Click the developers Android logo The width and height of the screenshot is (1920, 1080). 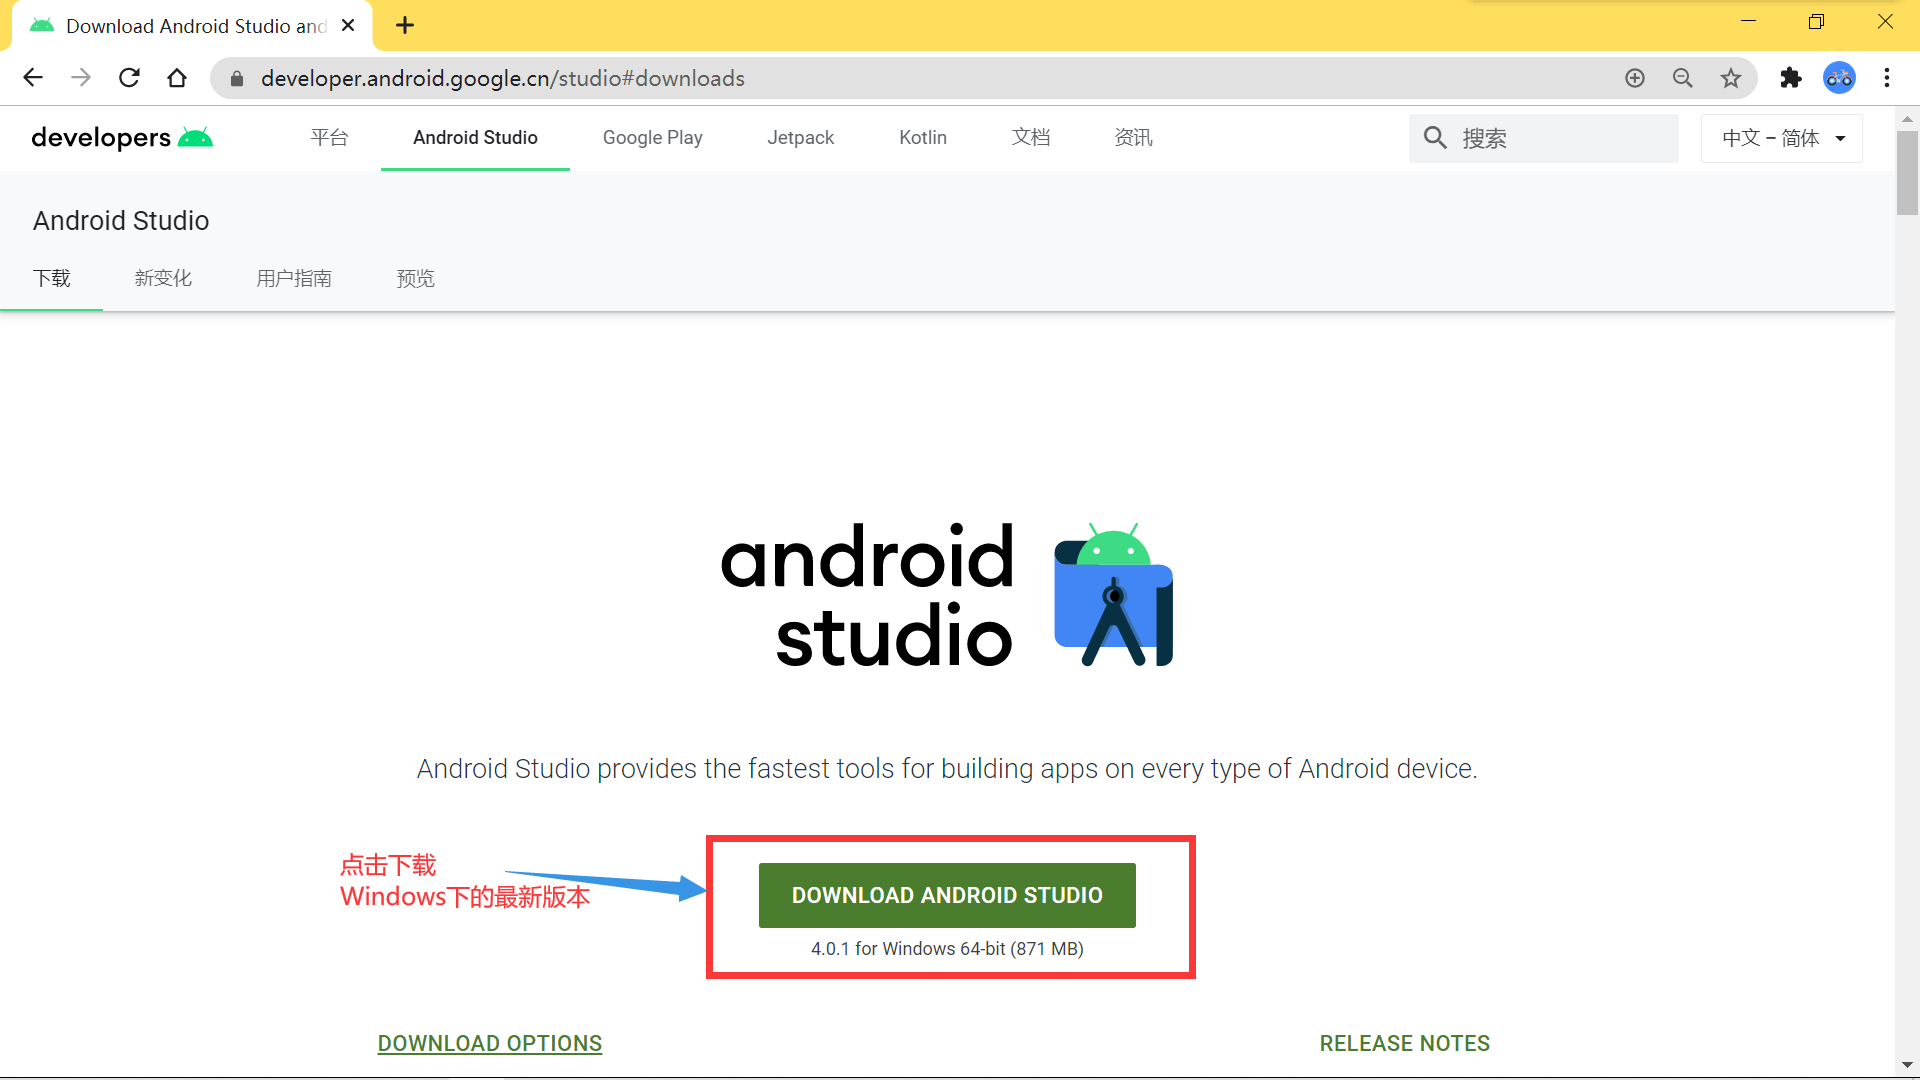122,138
